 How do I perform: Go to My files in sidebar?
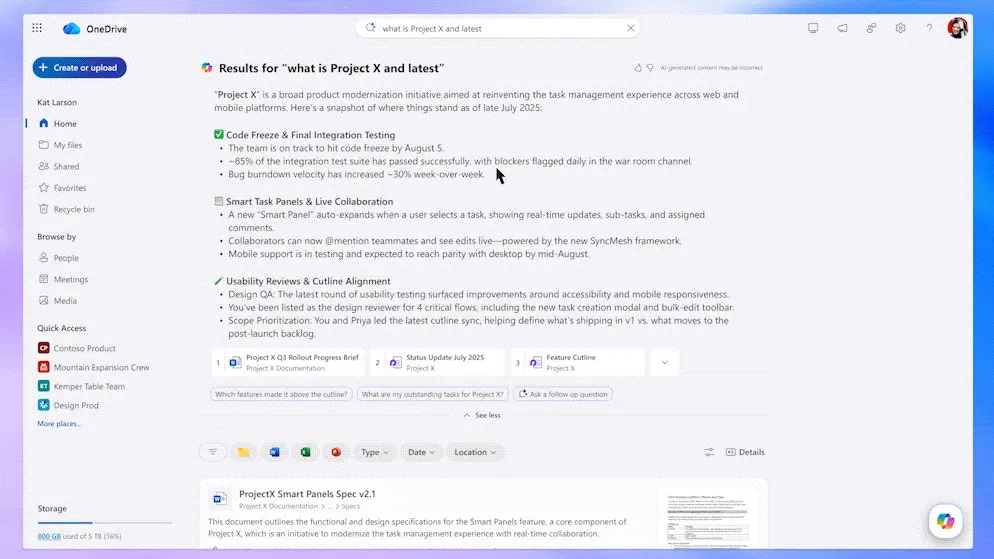[x=67, y=145]
